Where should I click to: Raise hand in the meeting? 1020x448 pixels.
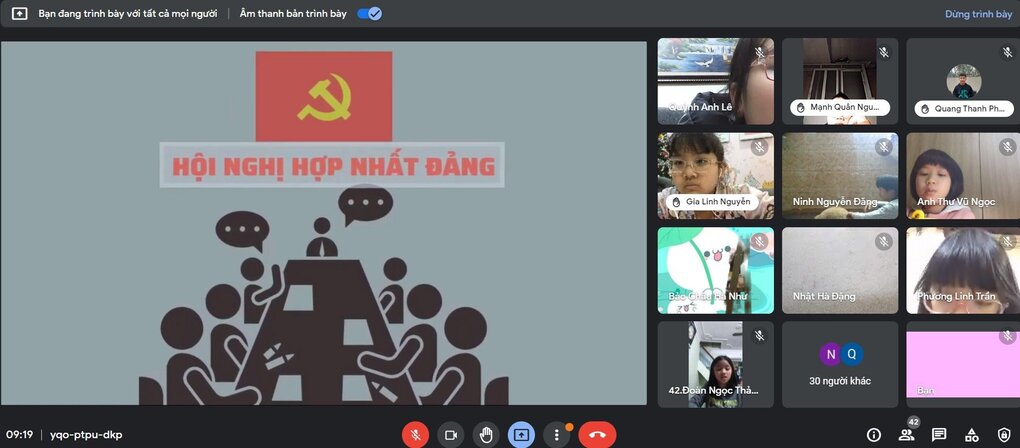tap(486, 435)
